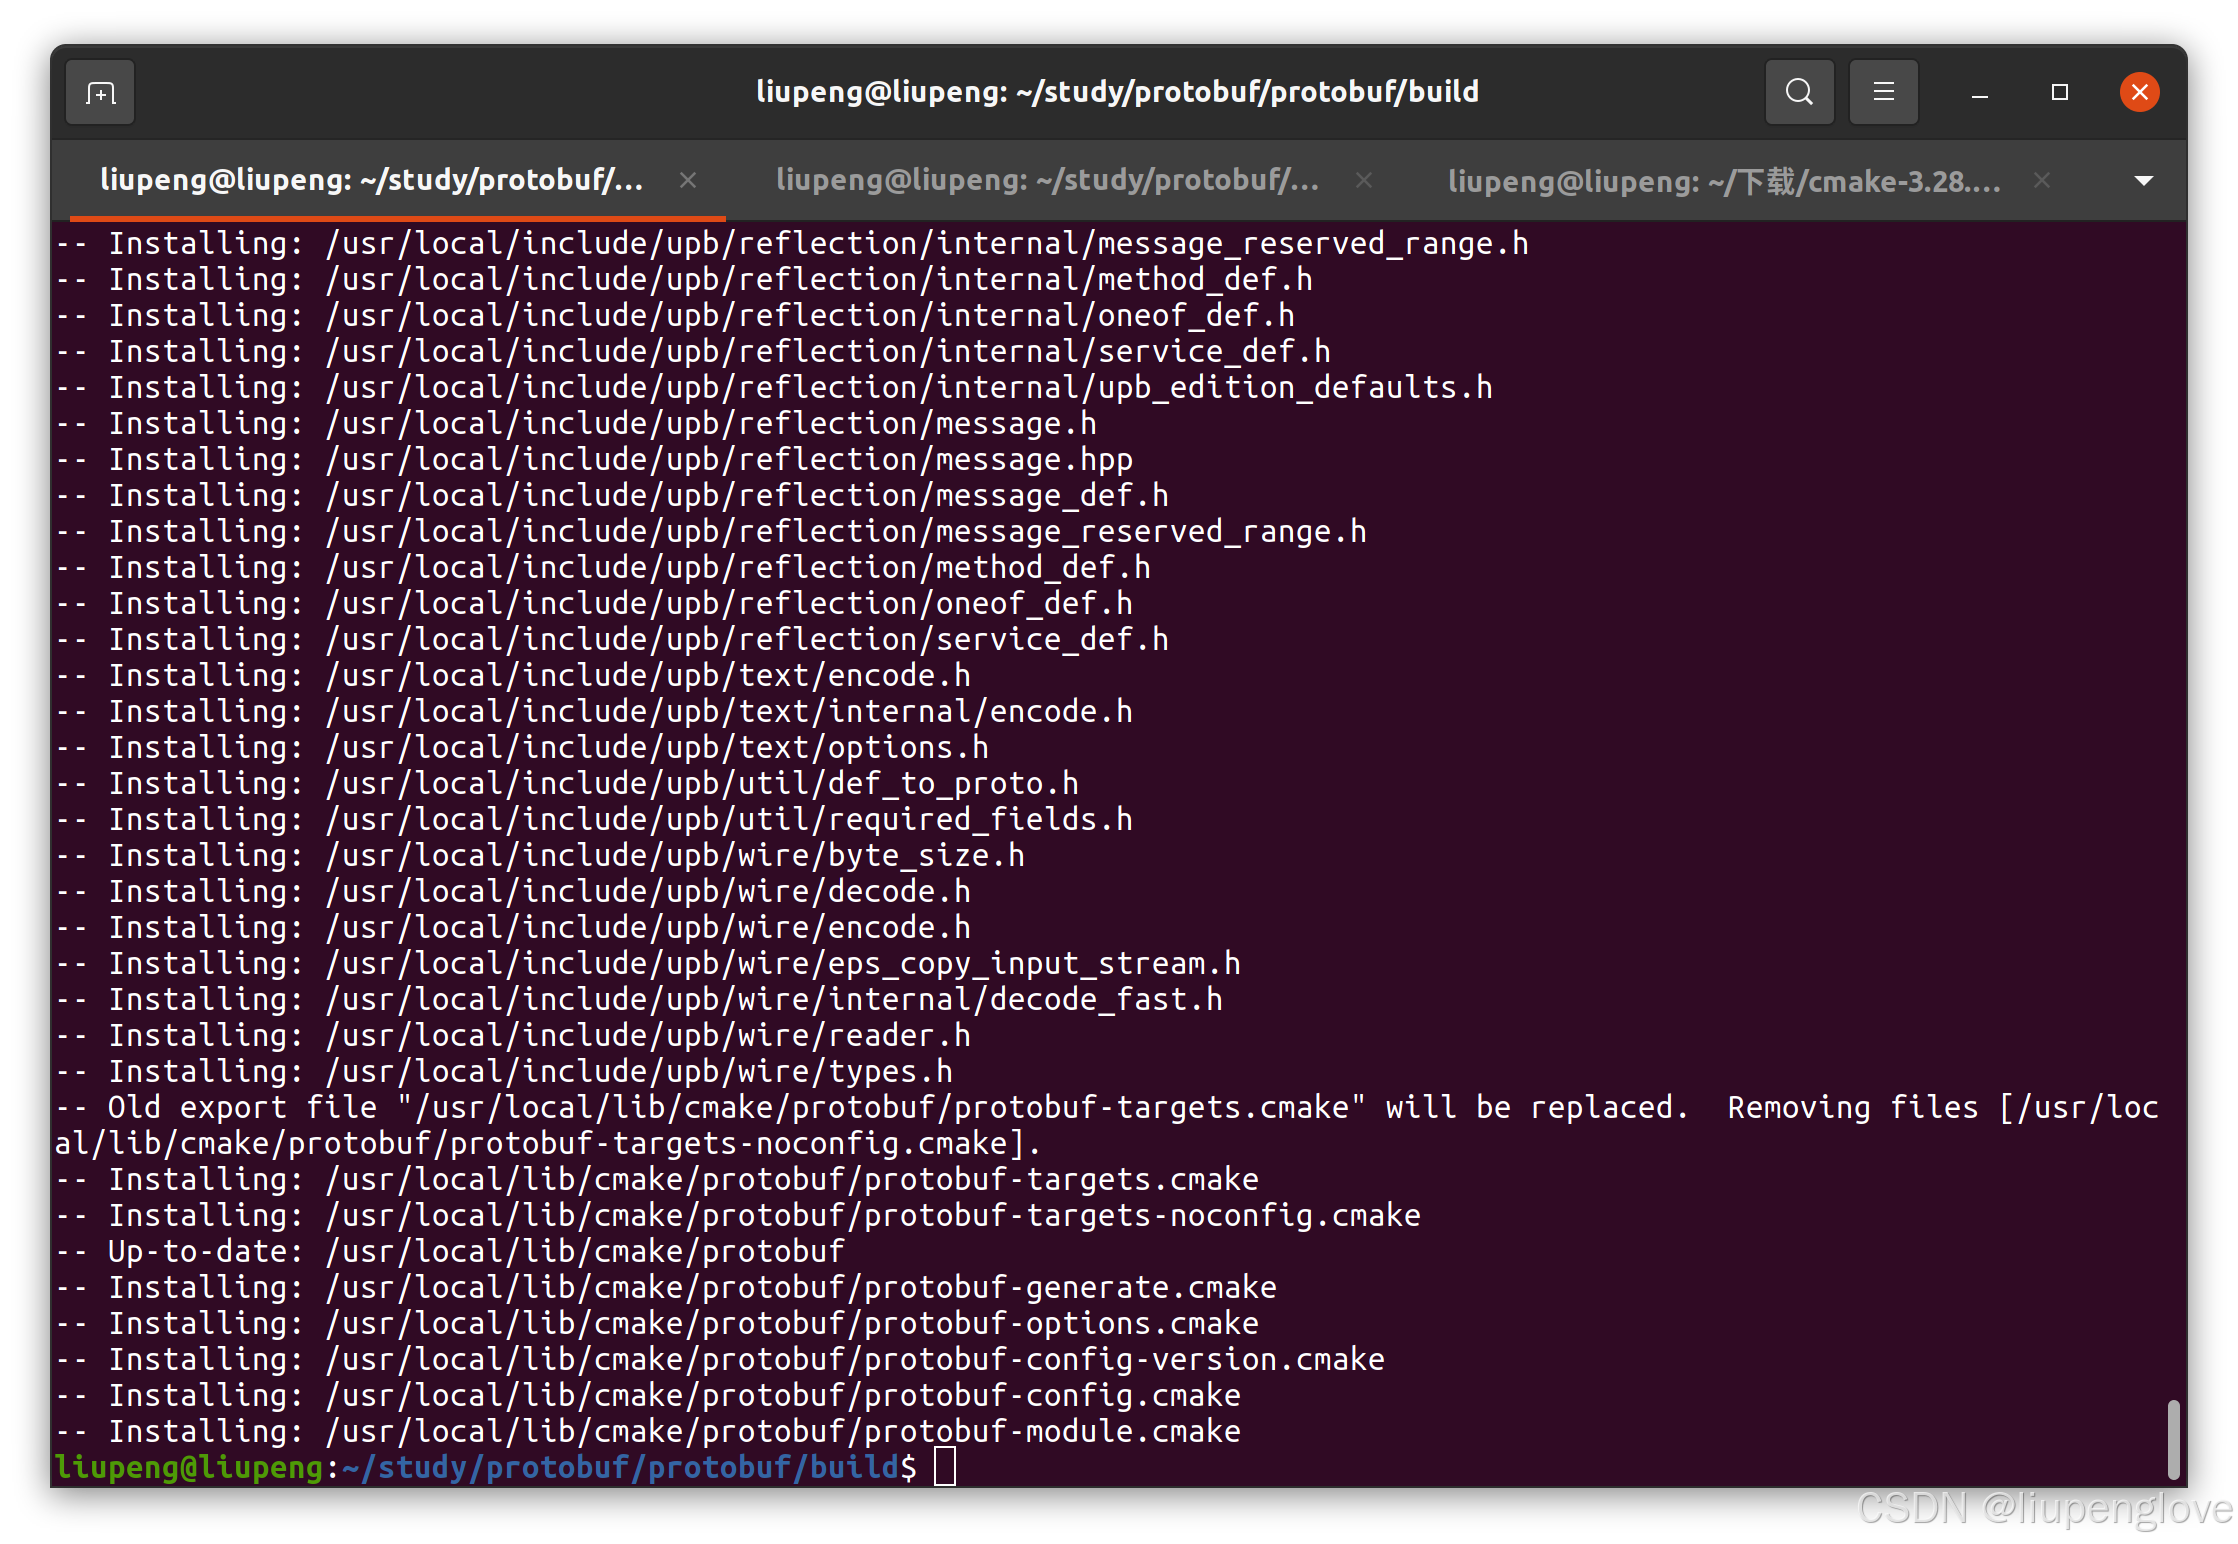Click the message_reserved_range.h internal line
2238x1544 pixels.
tap(791, 243)
